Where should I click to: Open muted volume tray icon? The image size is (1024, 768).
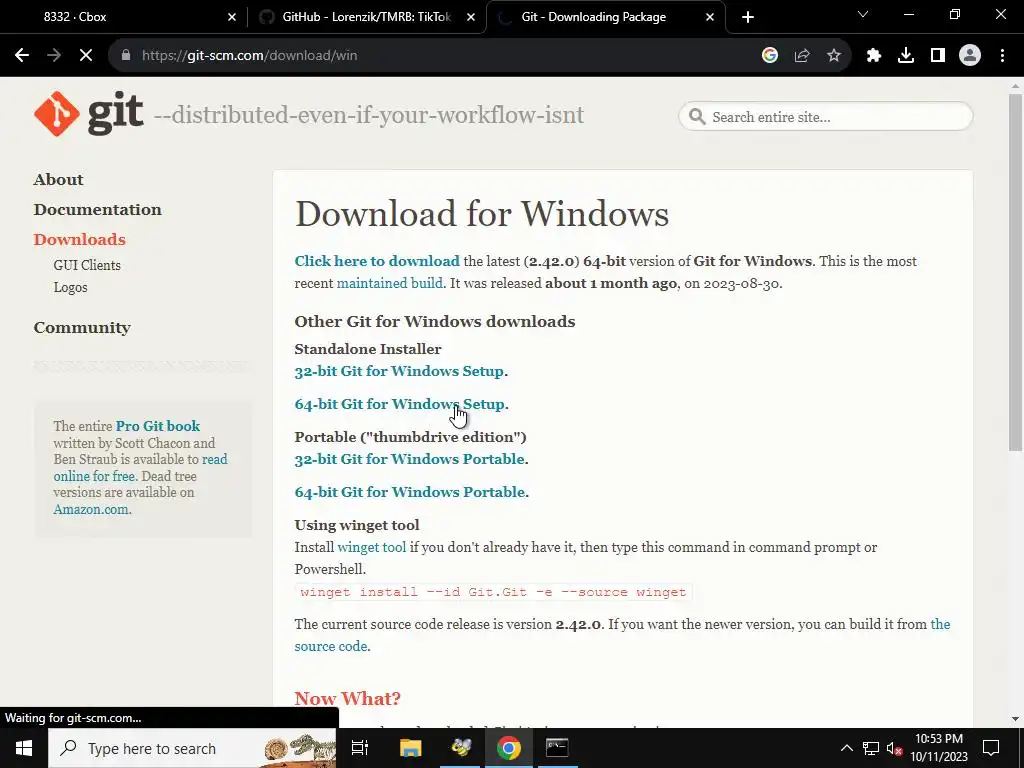(894, 748)
